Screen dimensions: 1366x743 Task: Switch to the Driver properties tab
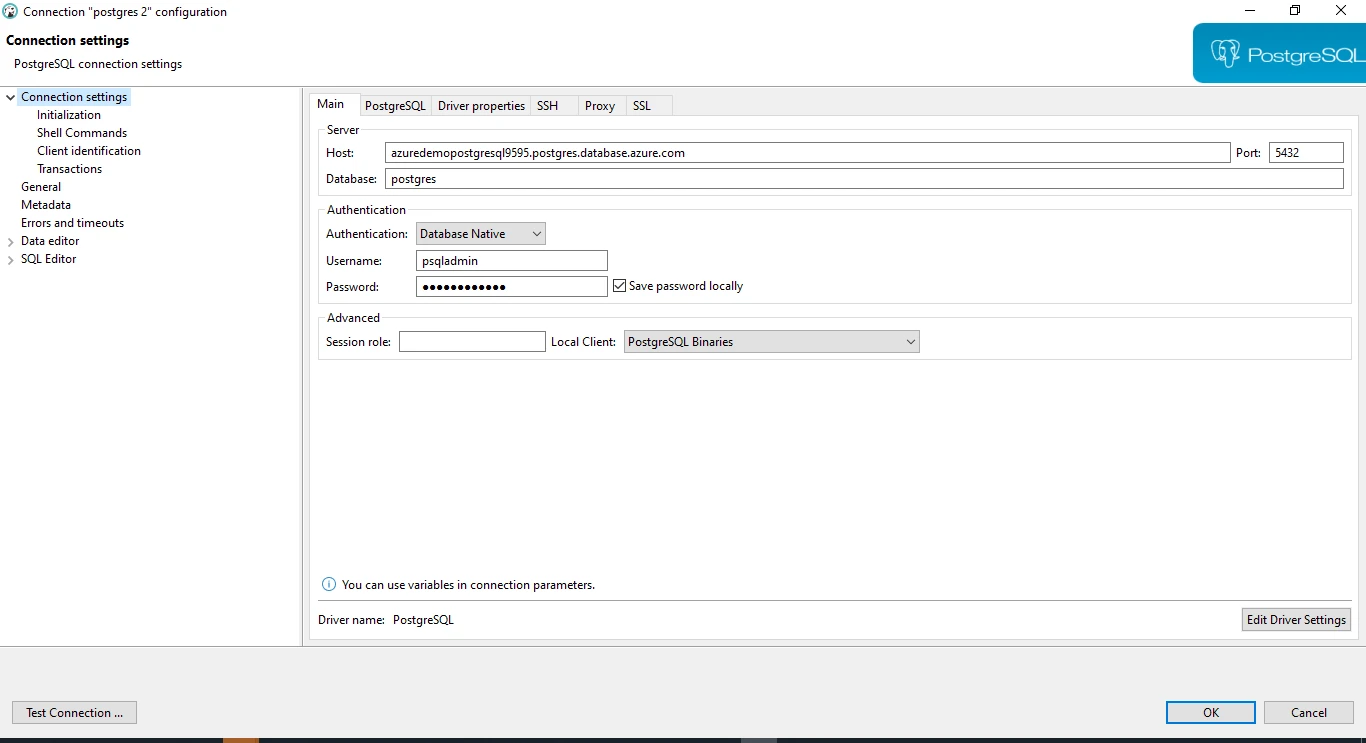point(481,105)
